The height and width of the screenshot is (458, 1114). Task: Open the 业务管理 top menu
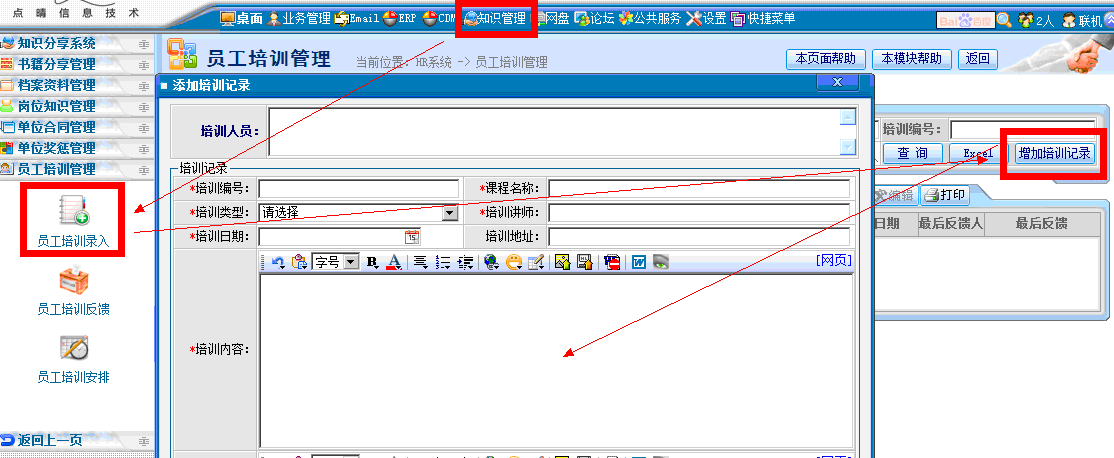click(297, 18)
